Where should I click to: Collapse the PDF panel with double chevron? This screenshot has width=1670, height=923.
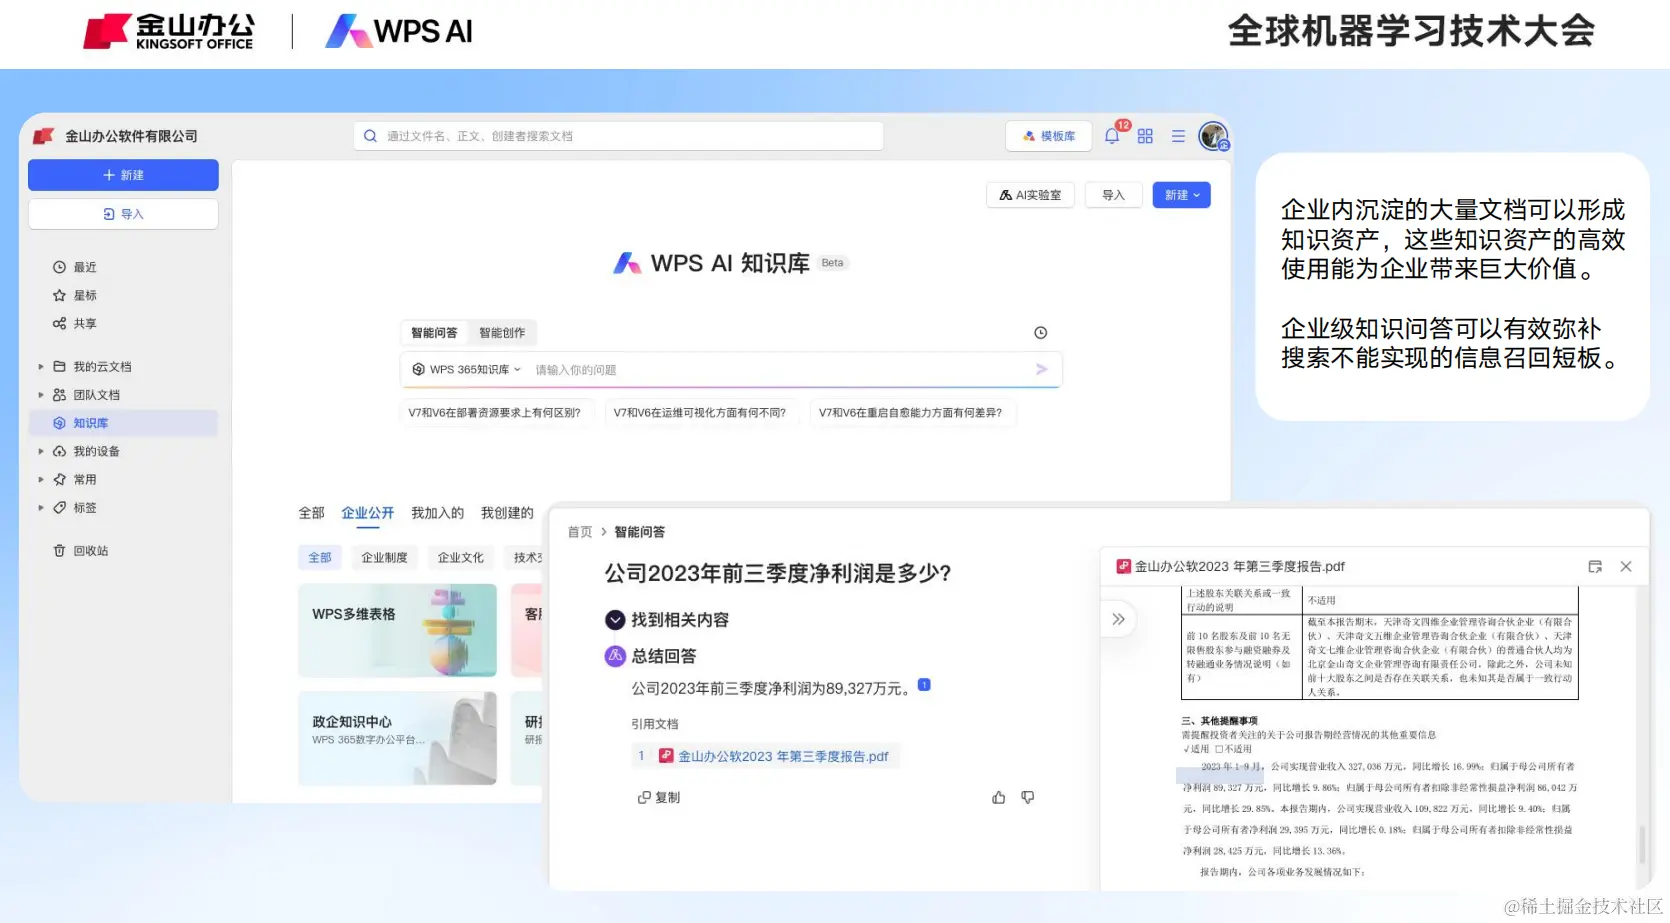tap(1118, 619)
